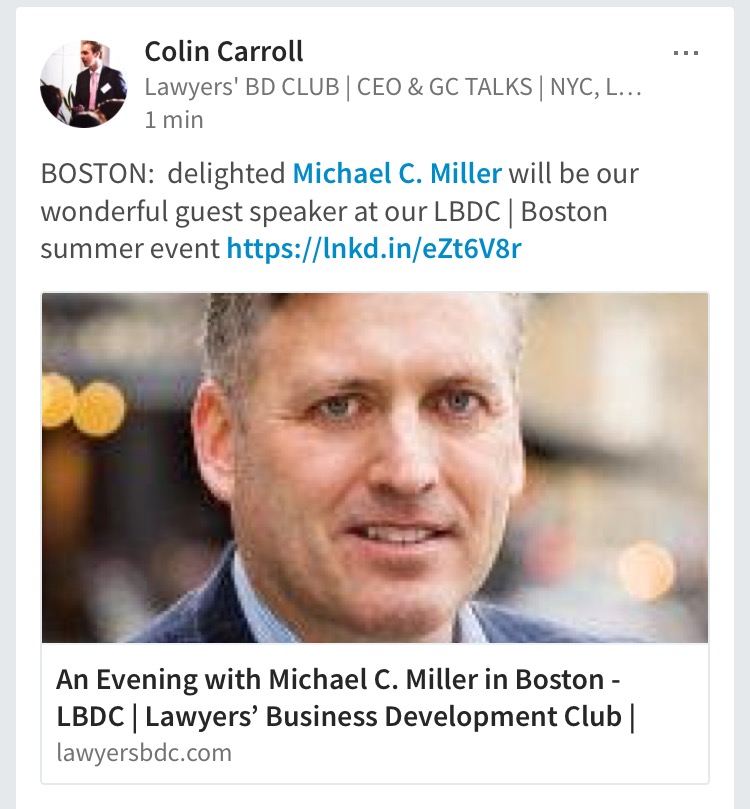Follow the lnkd.in/eZt6V8r short link

pyautogui.click(x=373, y=248)
